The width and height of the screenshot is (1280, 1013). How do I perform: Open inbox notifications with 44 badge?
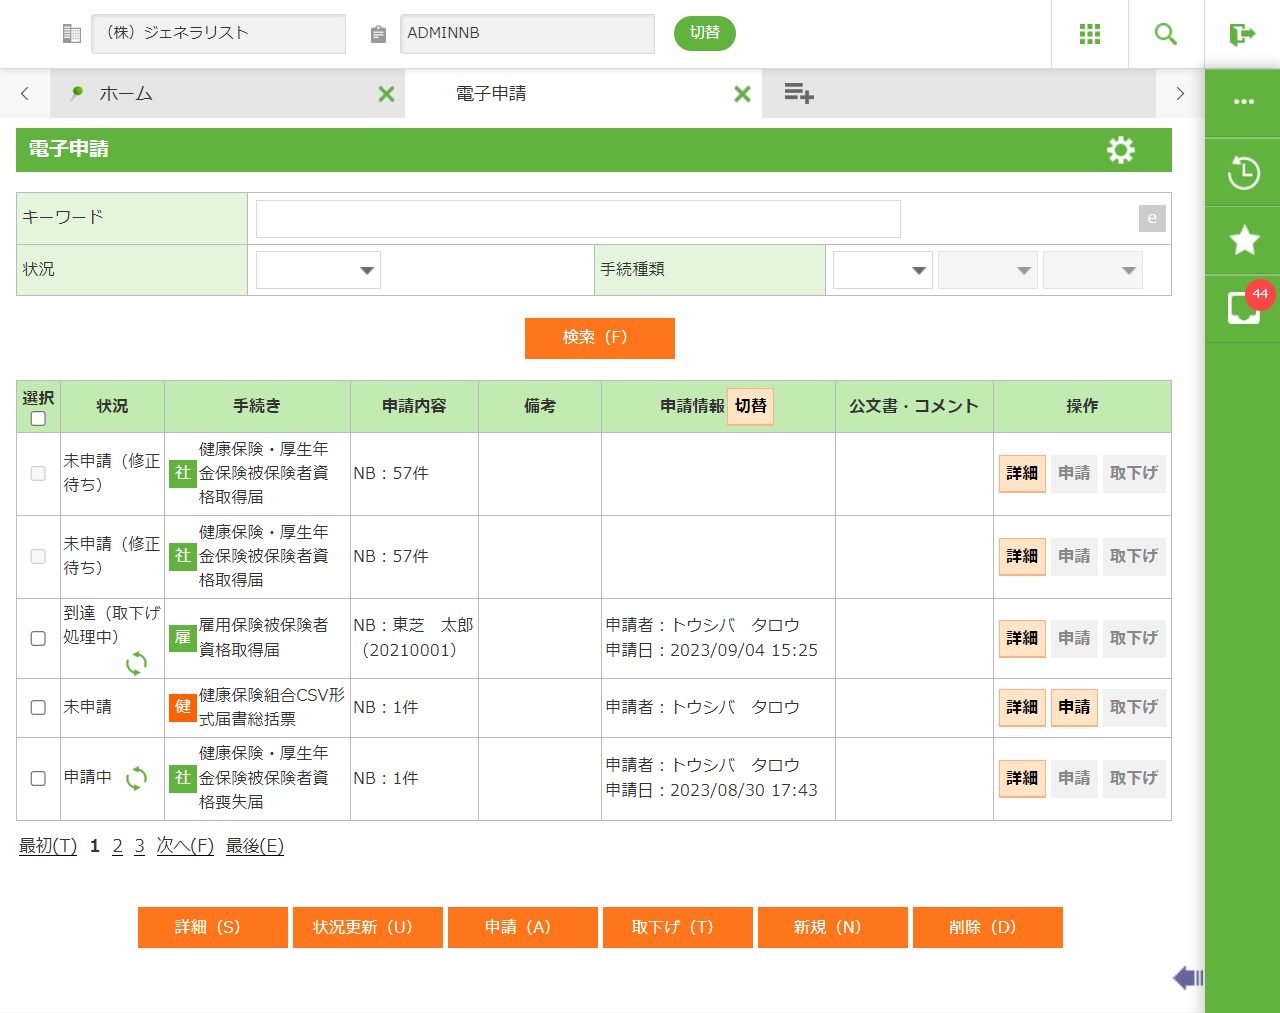click(x=1243, y=308)
